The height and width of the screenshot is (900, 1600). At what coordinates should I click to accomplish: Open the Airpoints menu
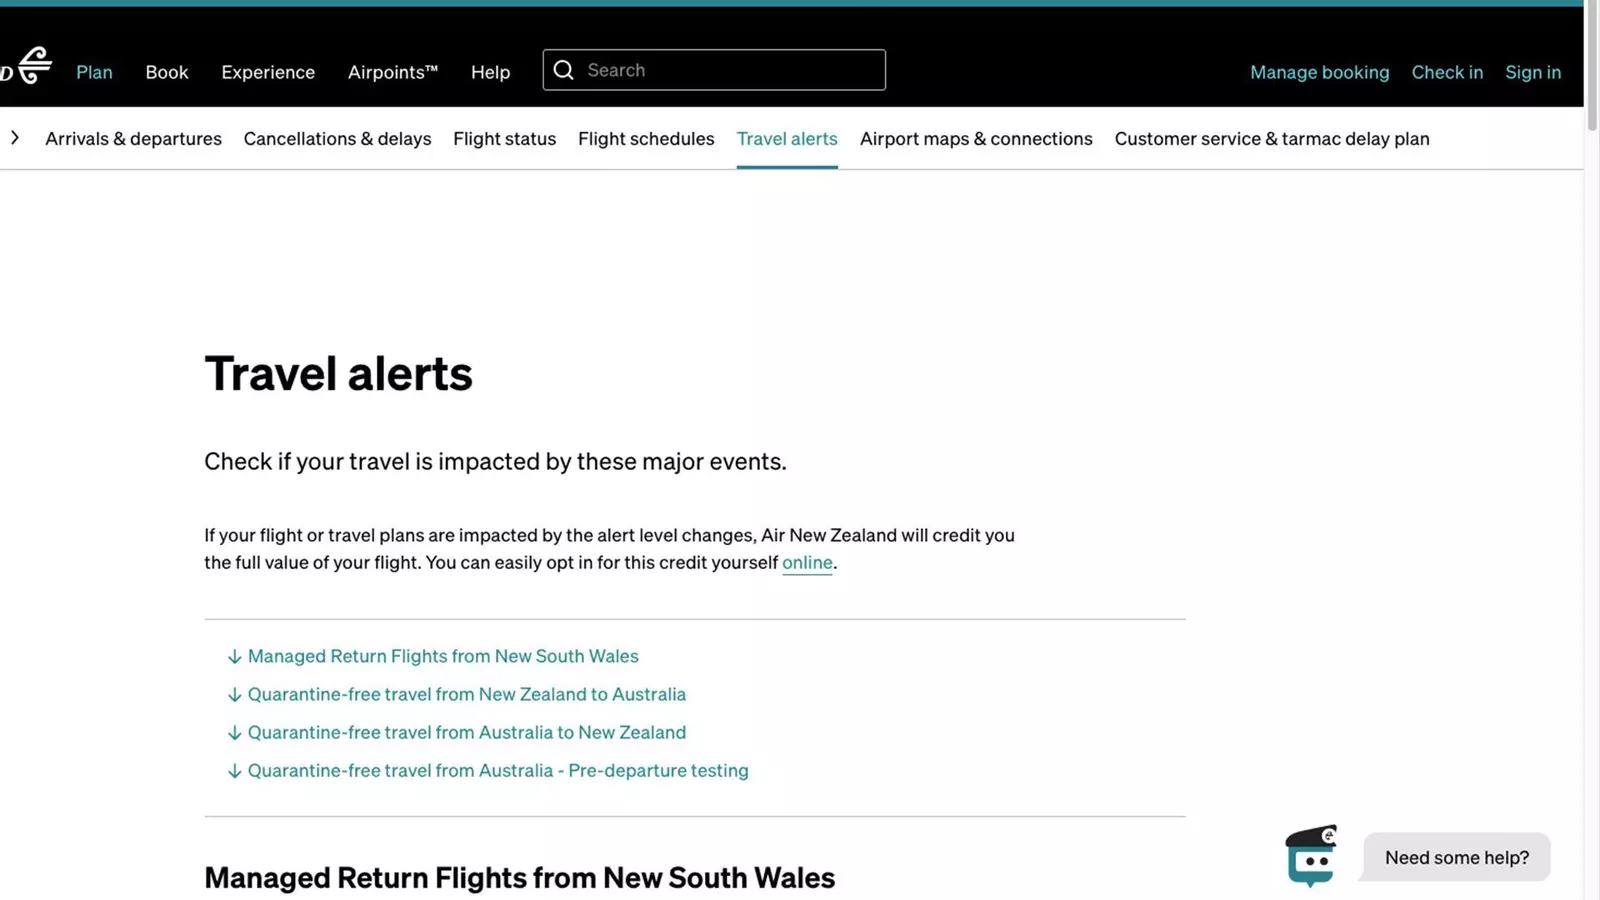[392, 72]
